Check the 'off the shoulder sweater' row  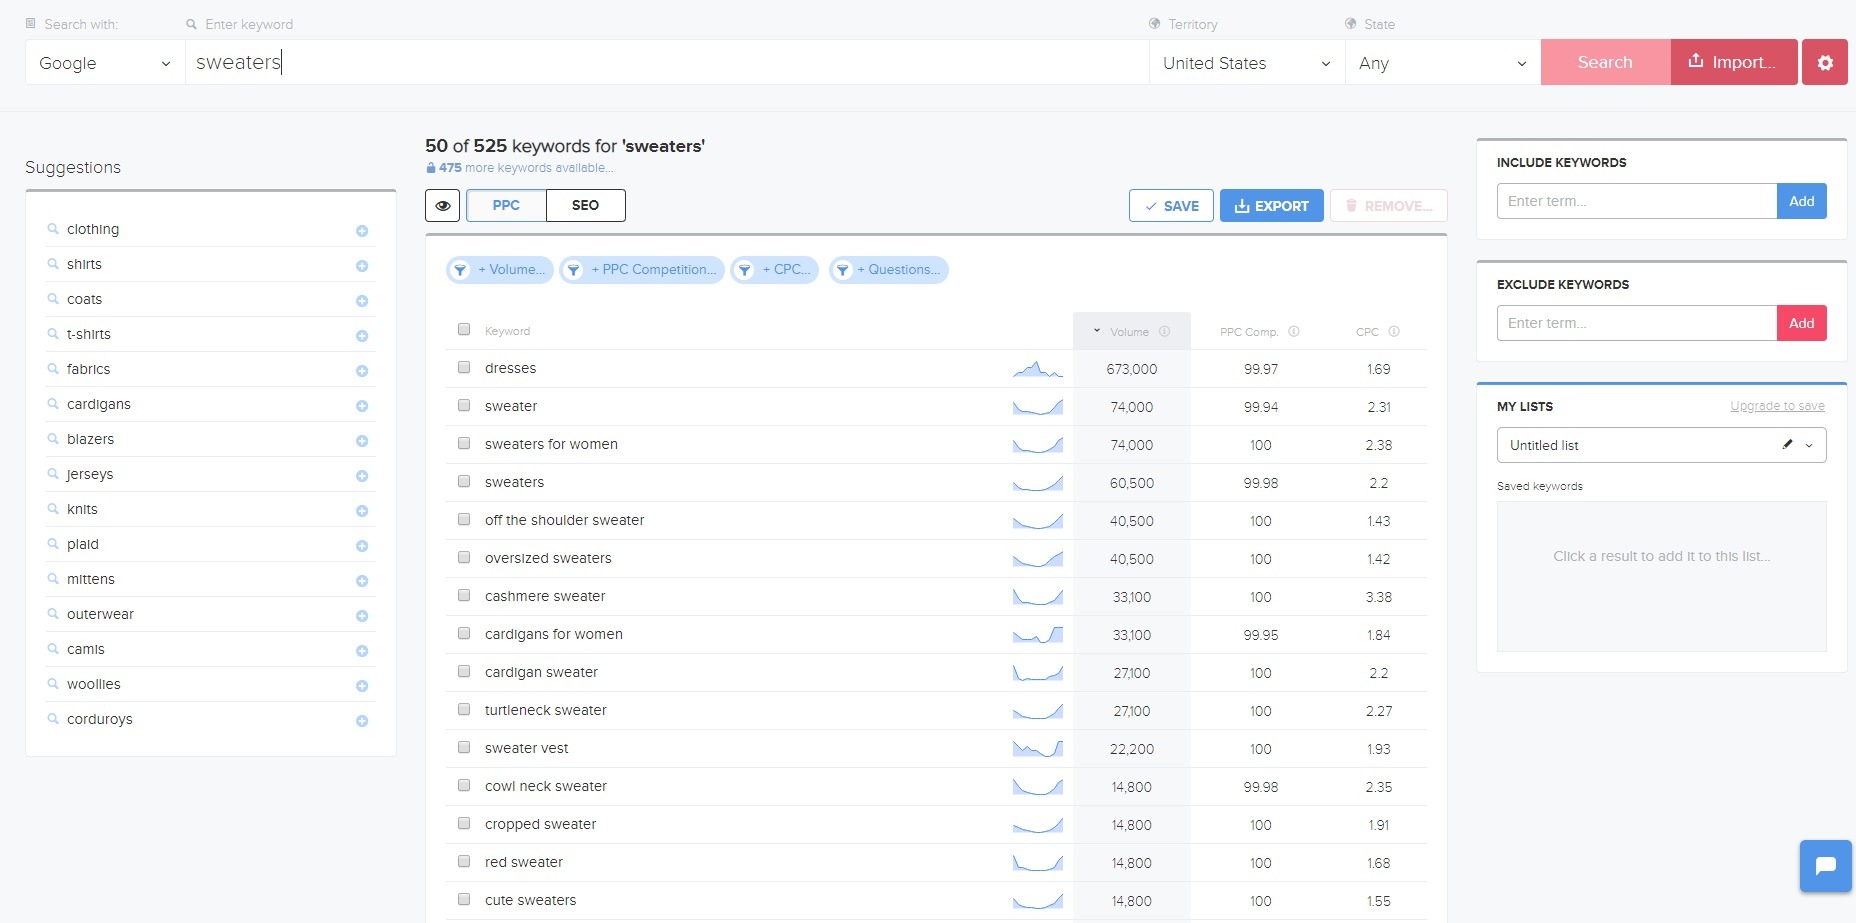(464, 519)
